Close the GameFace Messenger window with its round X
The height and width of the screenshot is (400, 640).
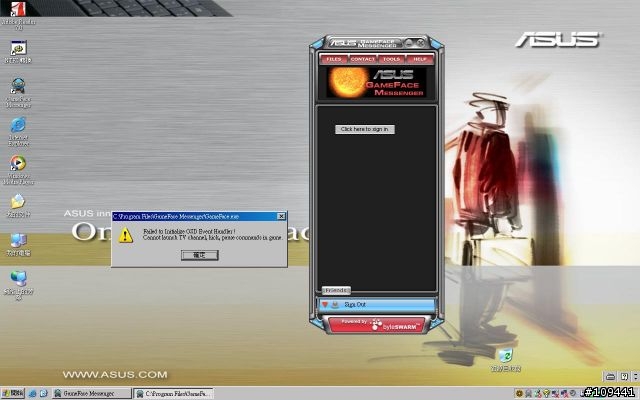[x=421, y=42]
